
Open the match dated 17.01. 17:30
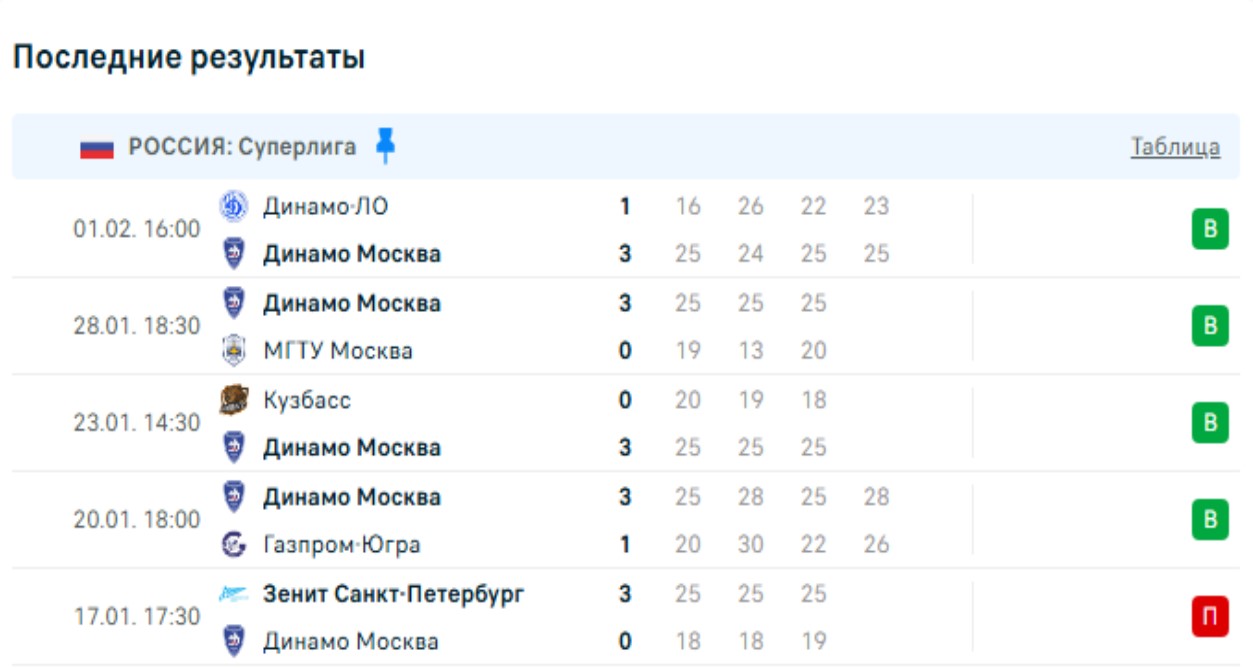pos(137,617)
